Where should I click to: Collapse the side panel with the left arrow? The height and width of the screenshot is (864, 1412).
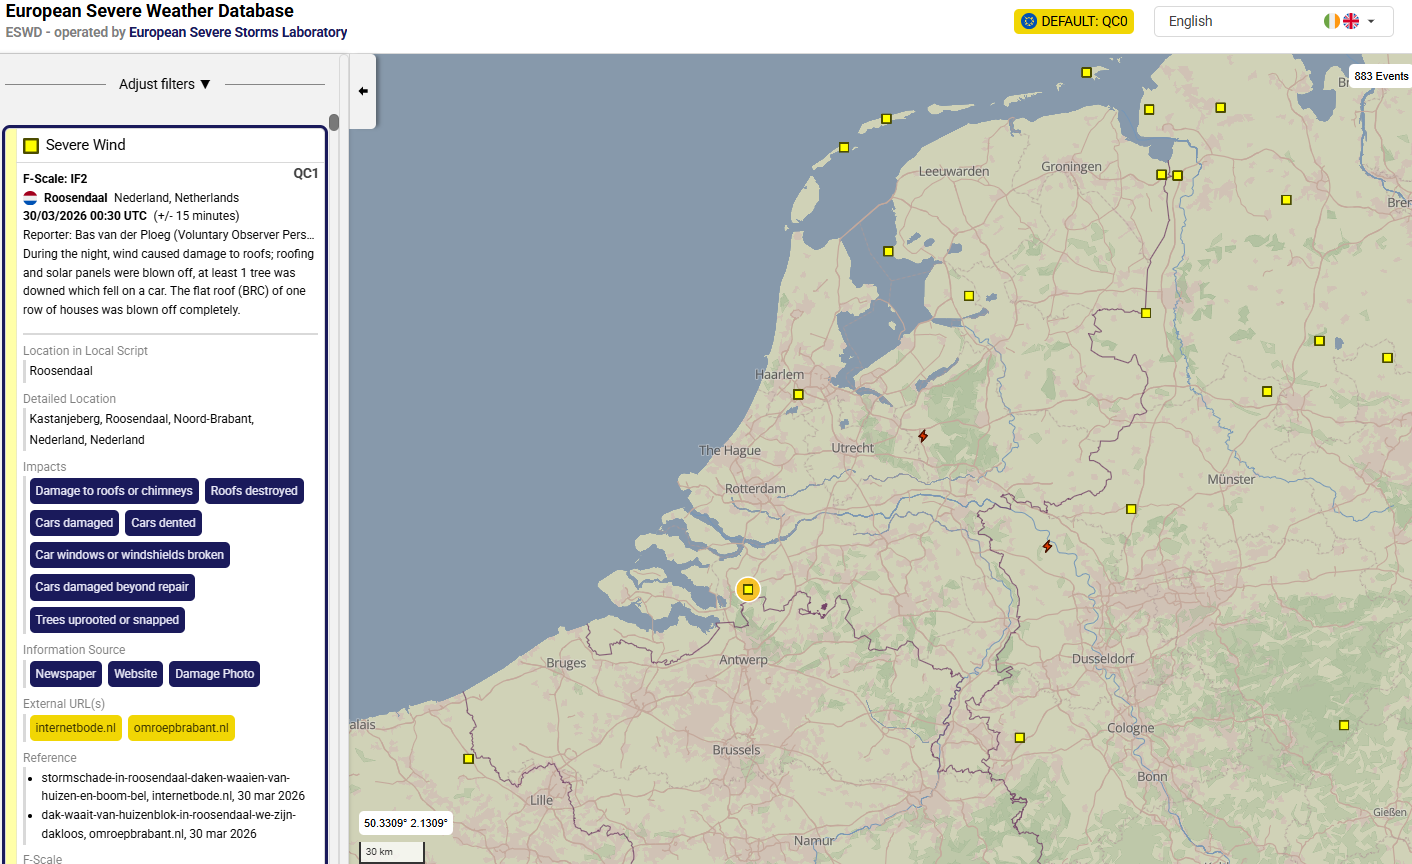pyautogui.click(x=363, y=91)
